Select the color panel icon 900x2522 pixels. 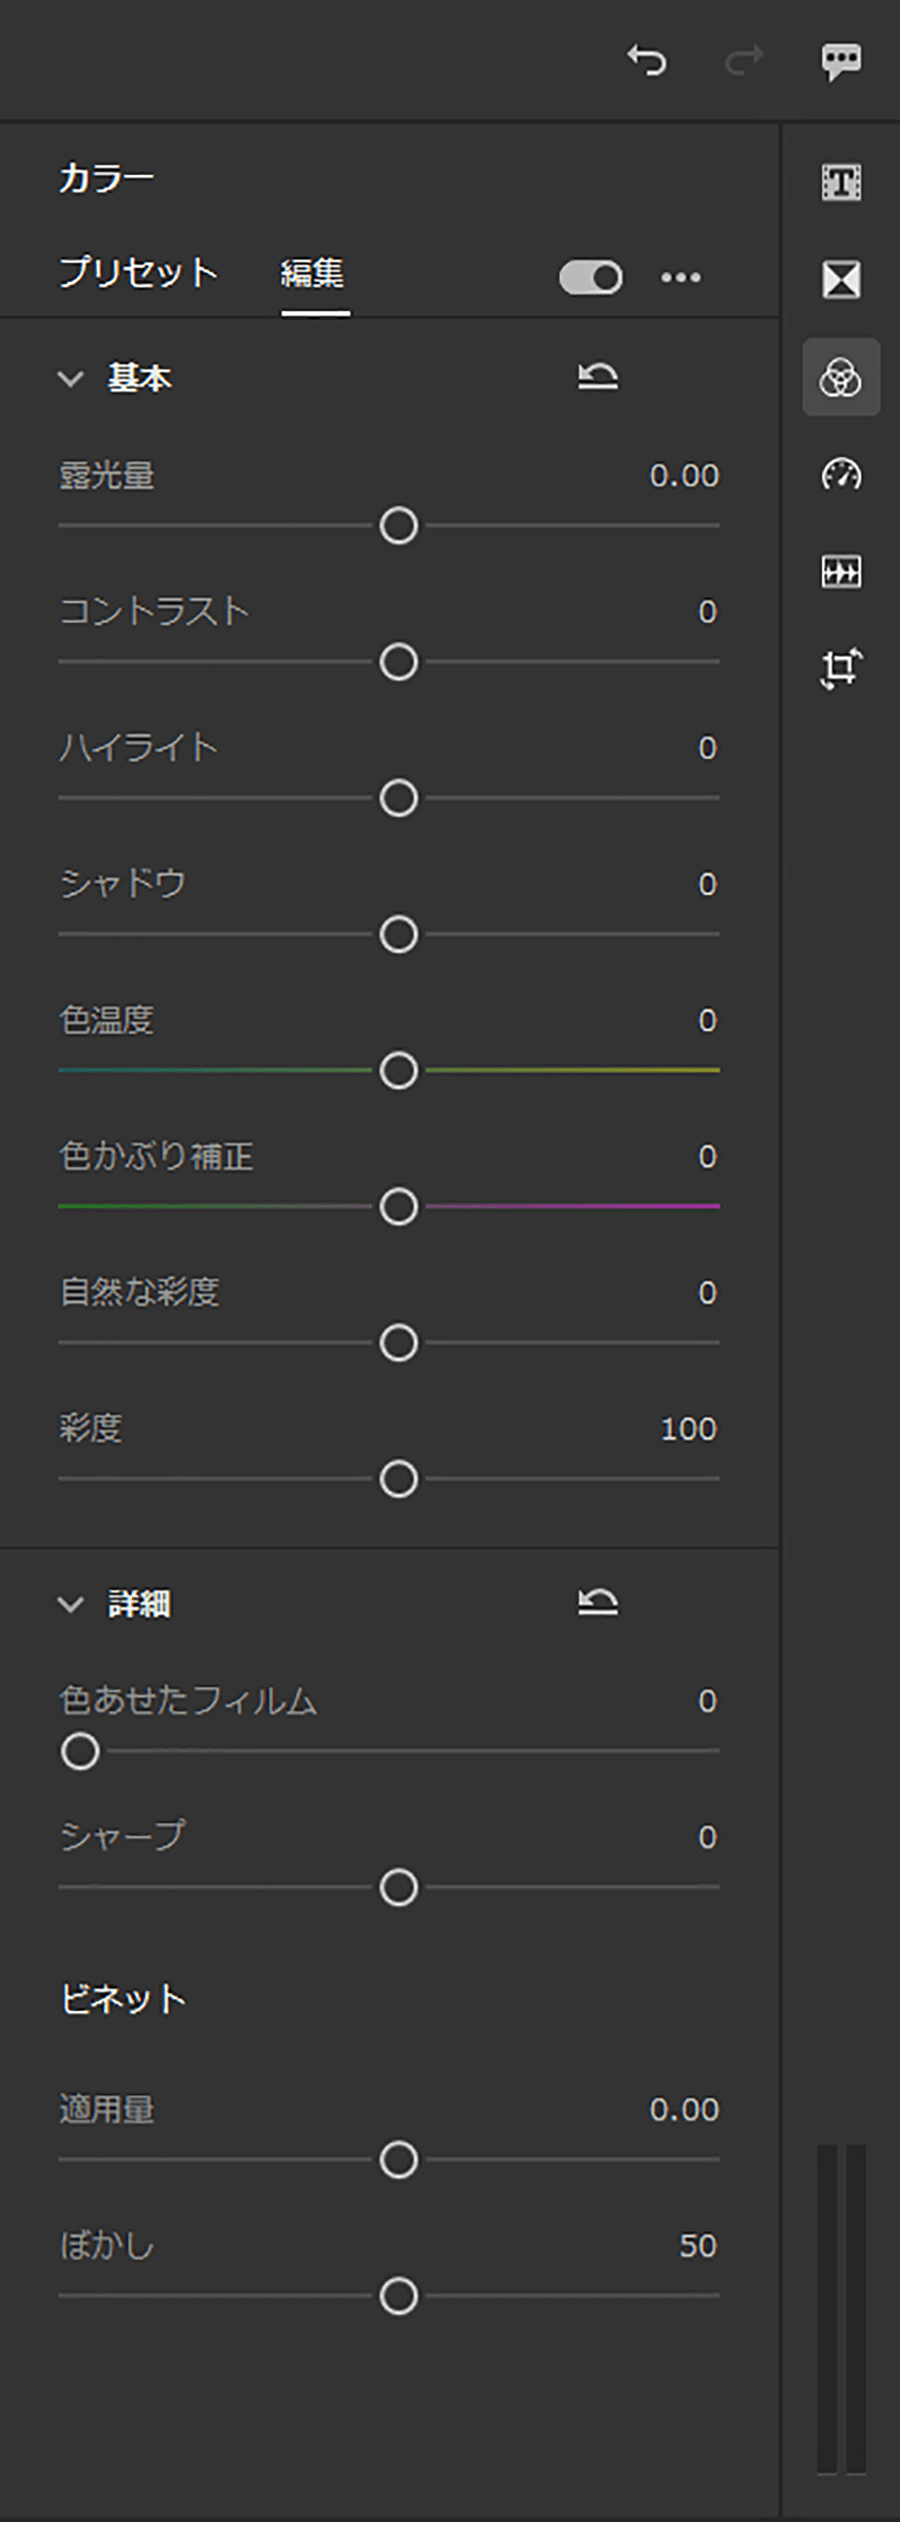click(841, 377)
